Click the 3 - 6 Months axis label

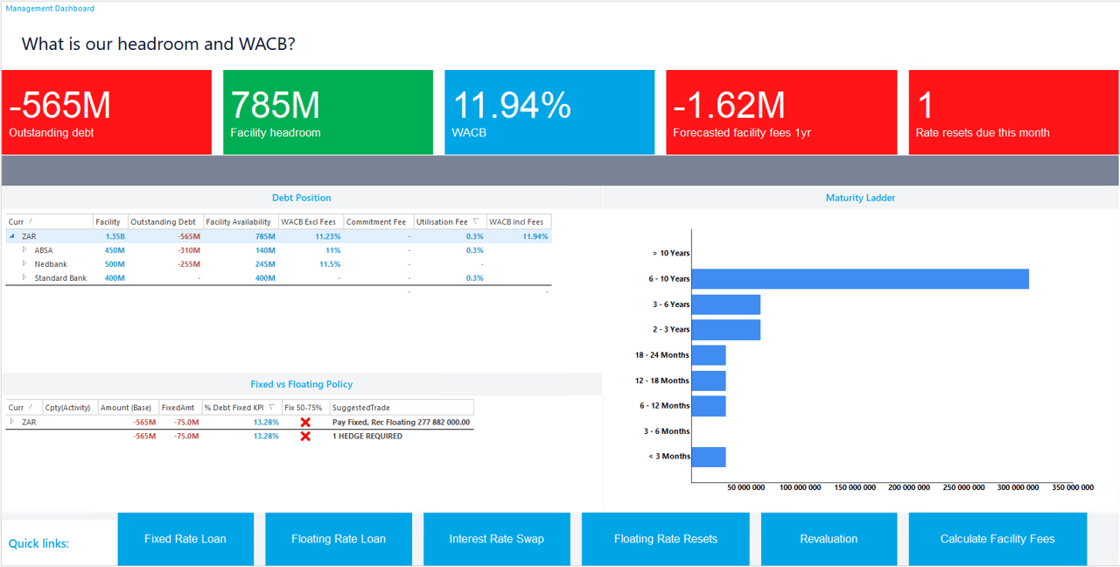[666, 431]
